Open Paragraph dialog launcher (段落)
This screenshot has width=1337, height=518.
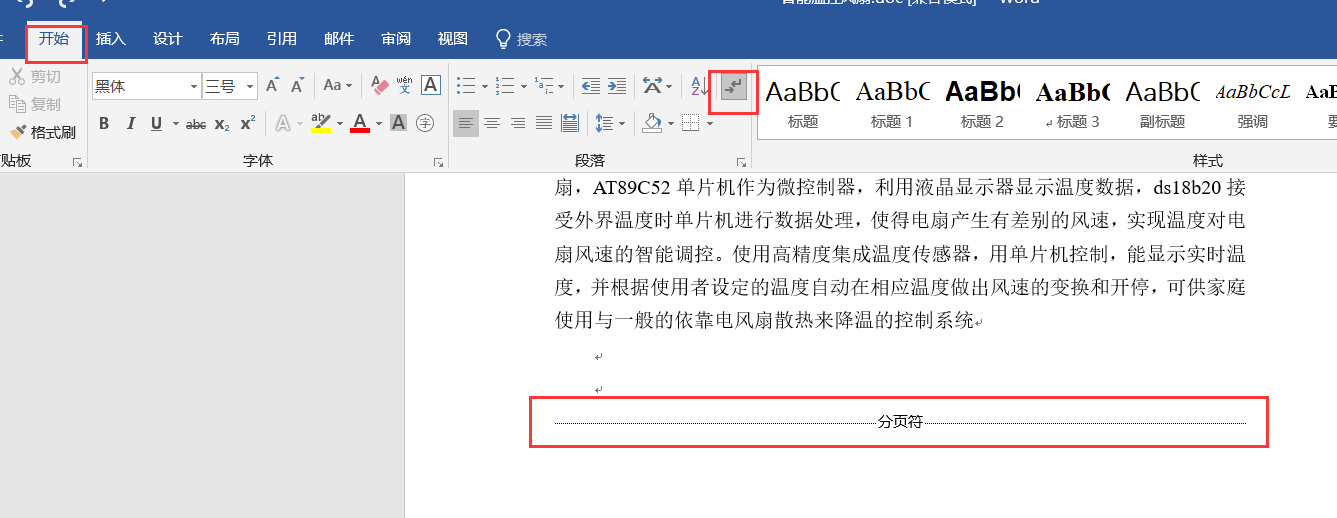[741, 161]
